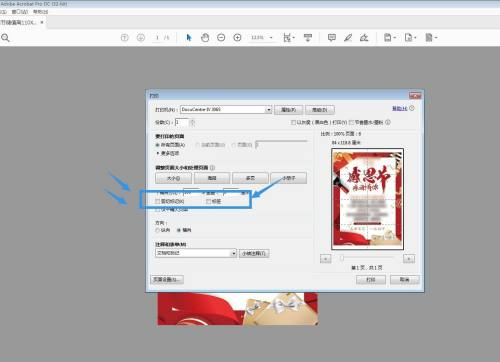Viewport: 500px width, 362px height.
Task: Click the tile scale percentage field
Action: point(191,192)
